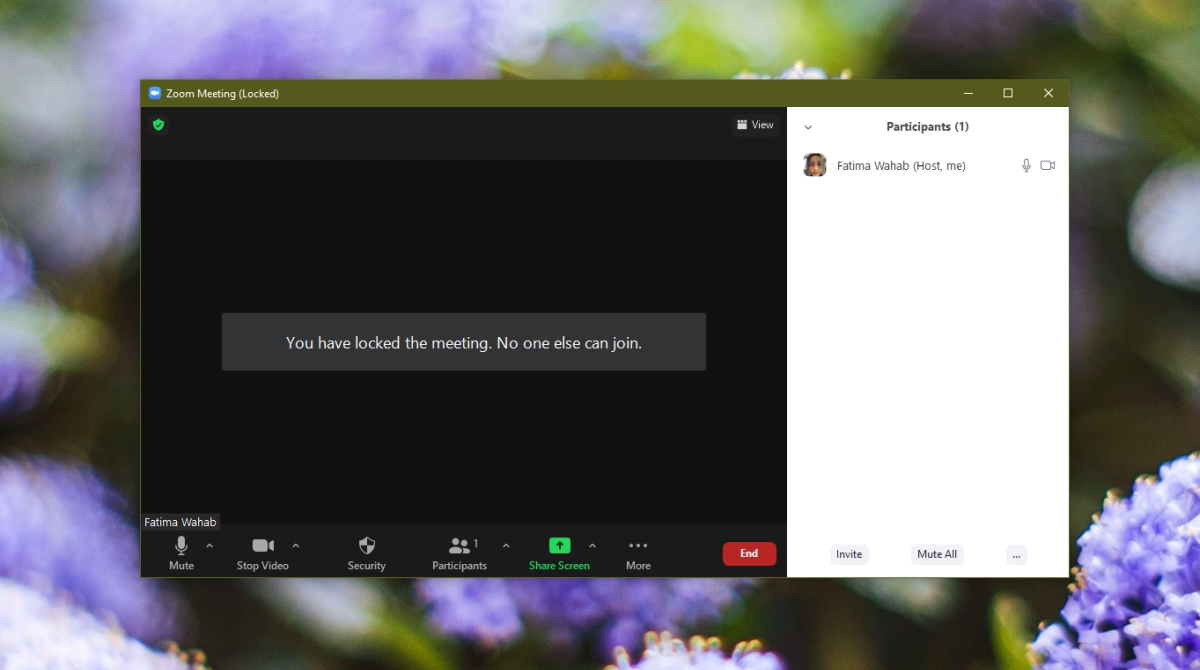
Task: Click the locked meeting notification message
Action: tap(464, 342)
